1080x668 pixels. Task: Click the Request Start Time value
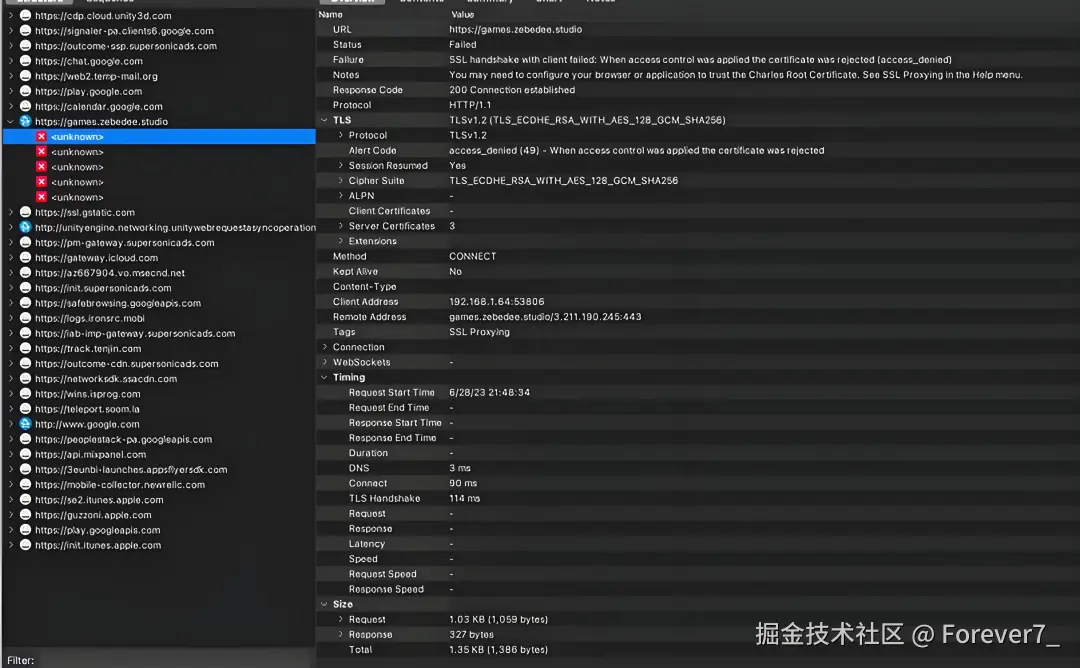click(490, 393)
